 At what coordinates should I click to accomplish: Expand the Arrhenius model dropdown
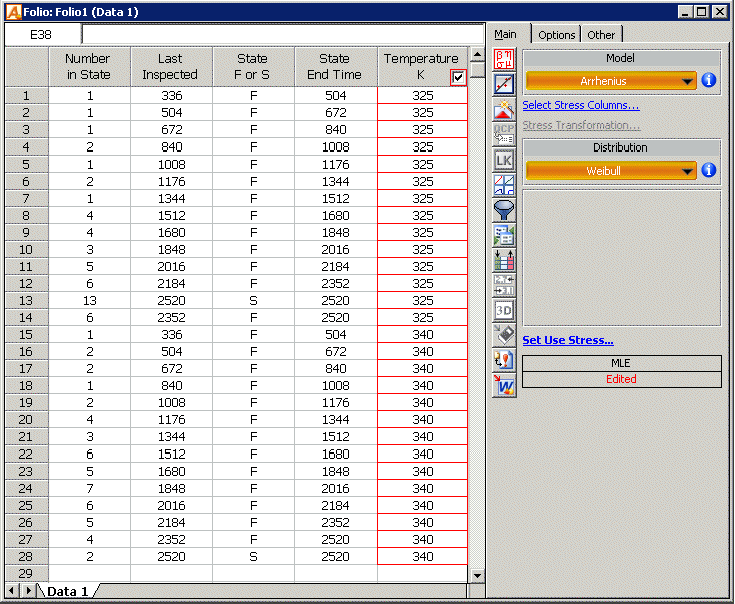click(611, 81)
